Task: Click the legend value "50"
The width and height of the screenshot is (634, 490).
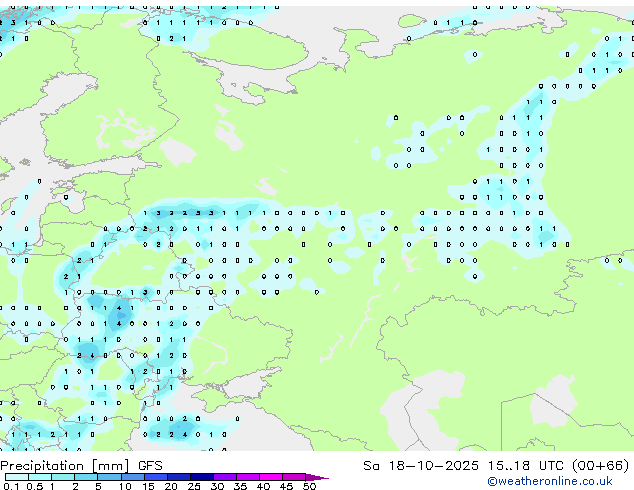Action: click(x=309, y=486)
